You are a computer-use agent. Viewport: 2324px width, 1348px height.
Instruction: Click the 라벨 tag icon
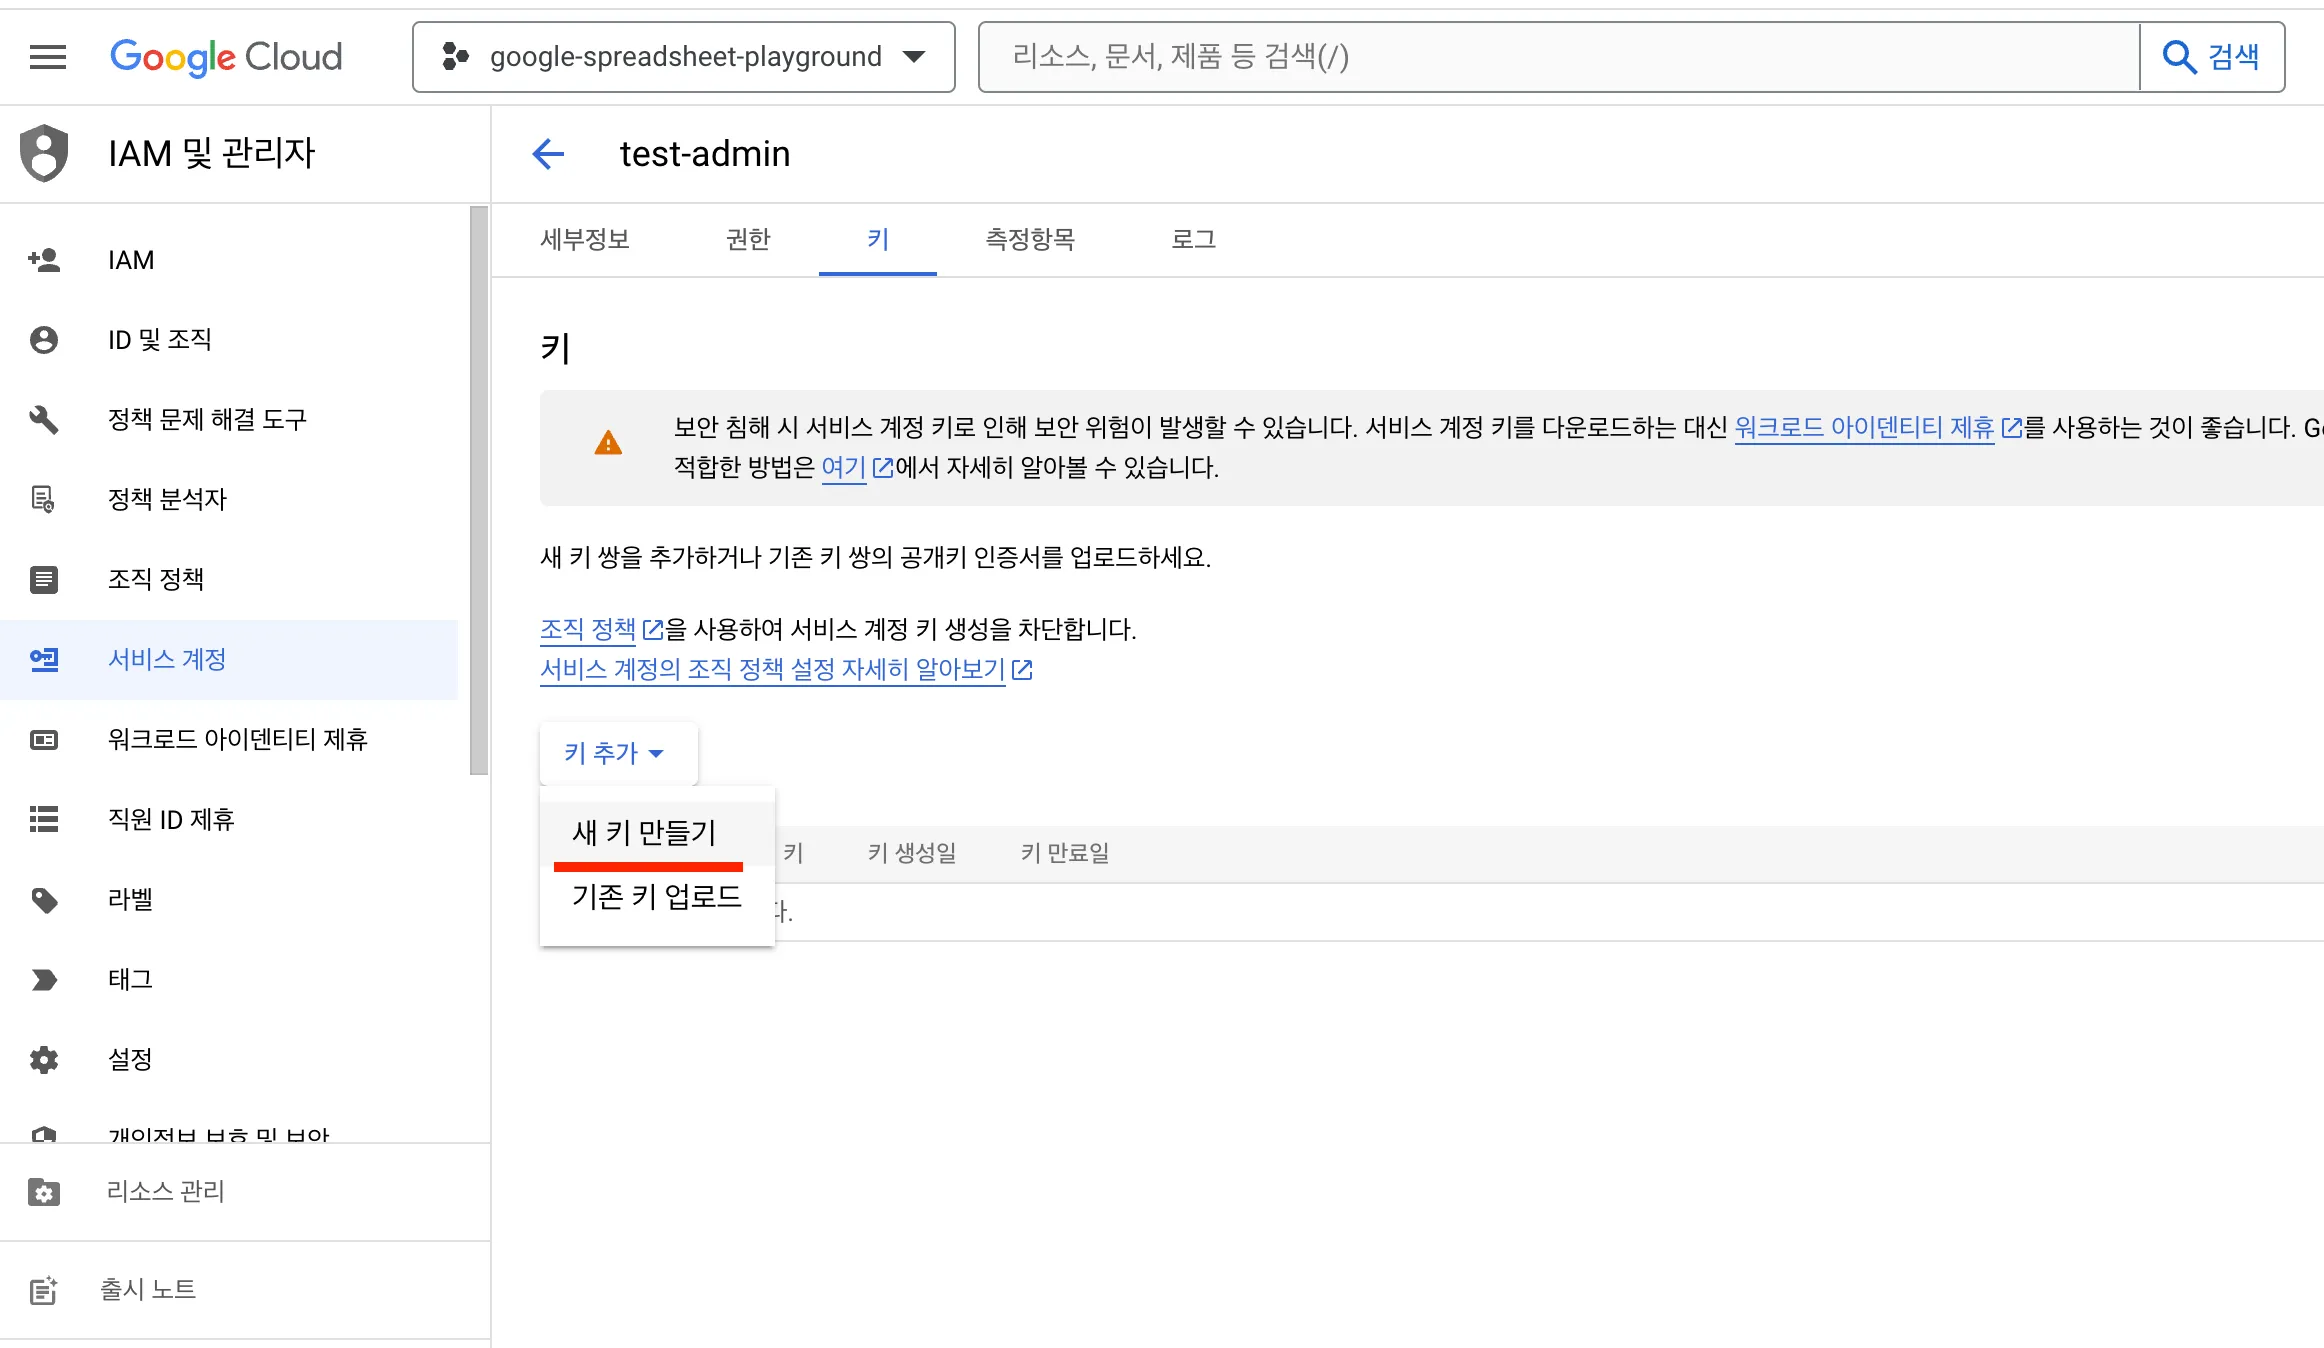click(x=43, y=899)
